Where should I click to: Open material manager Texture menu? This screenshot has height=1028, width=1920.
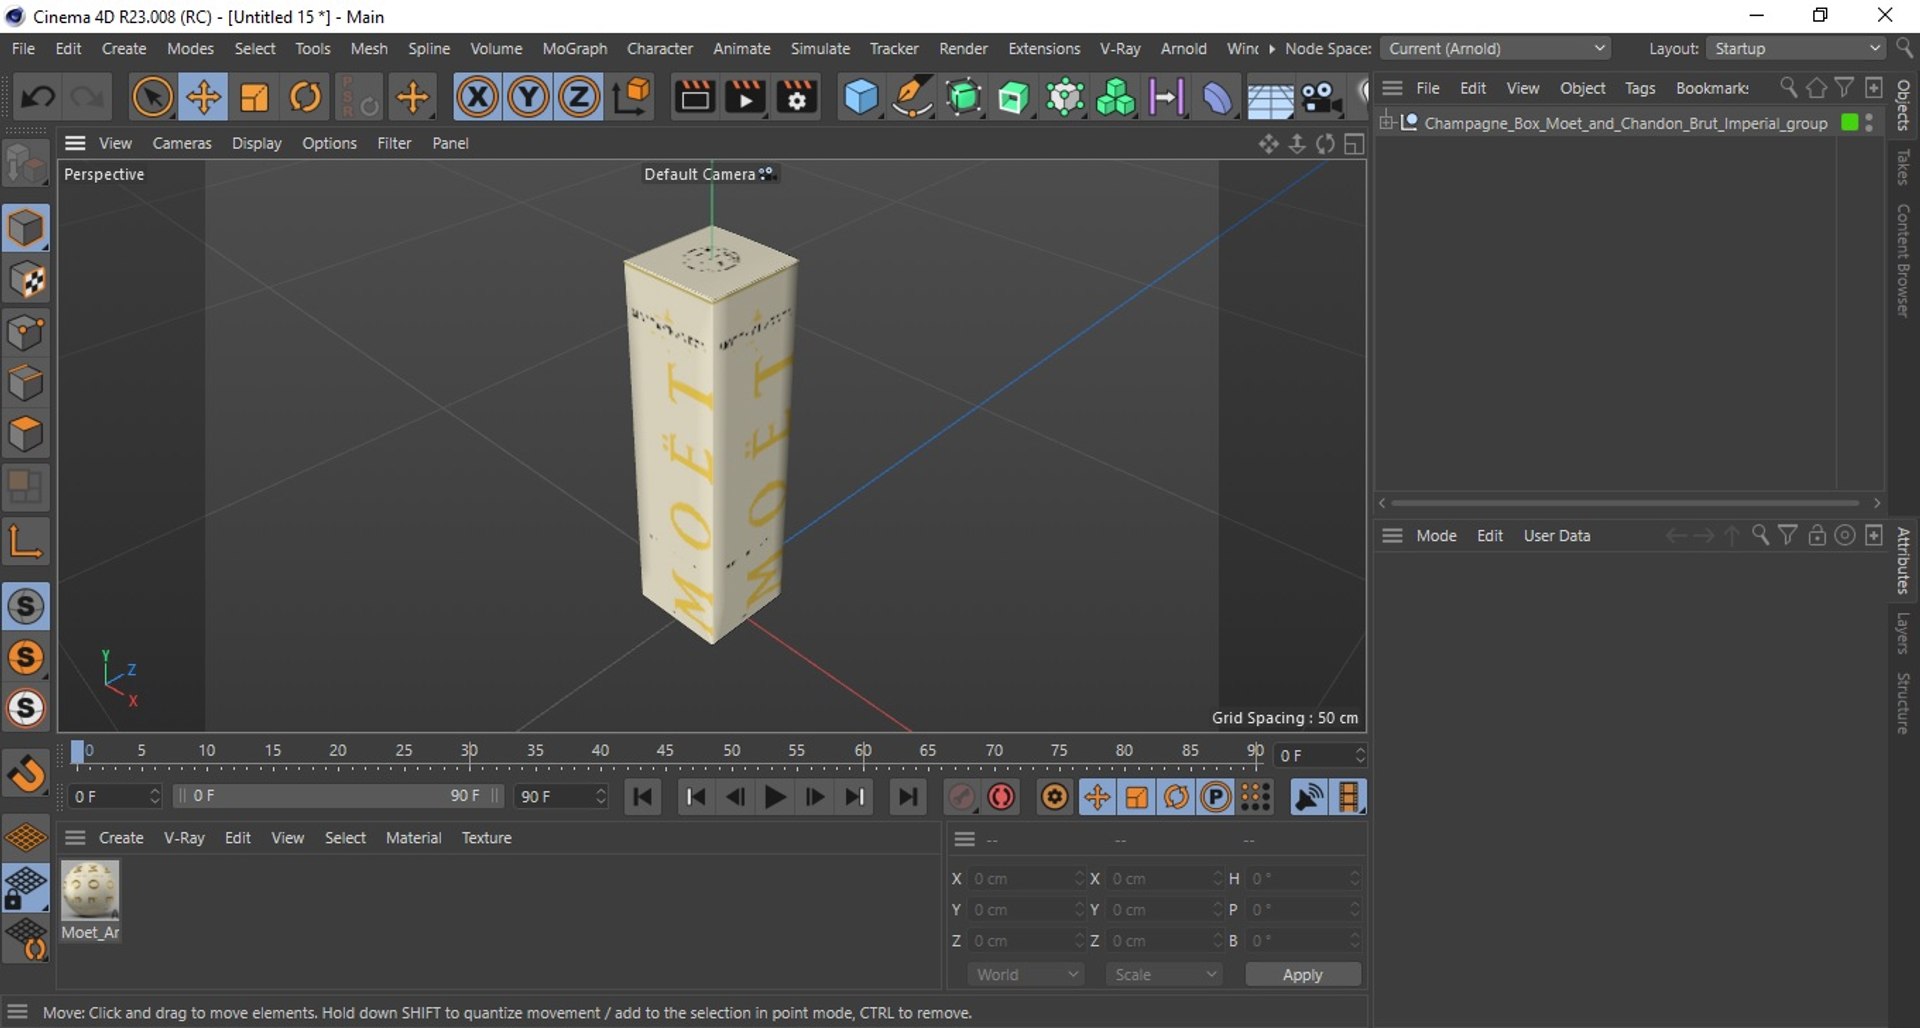(x=486, y=838)
